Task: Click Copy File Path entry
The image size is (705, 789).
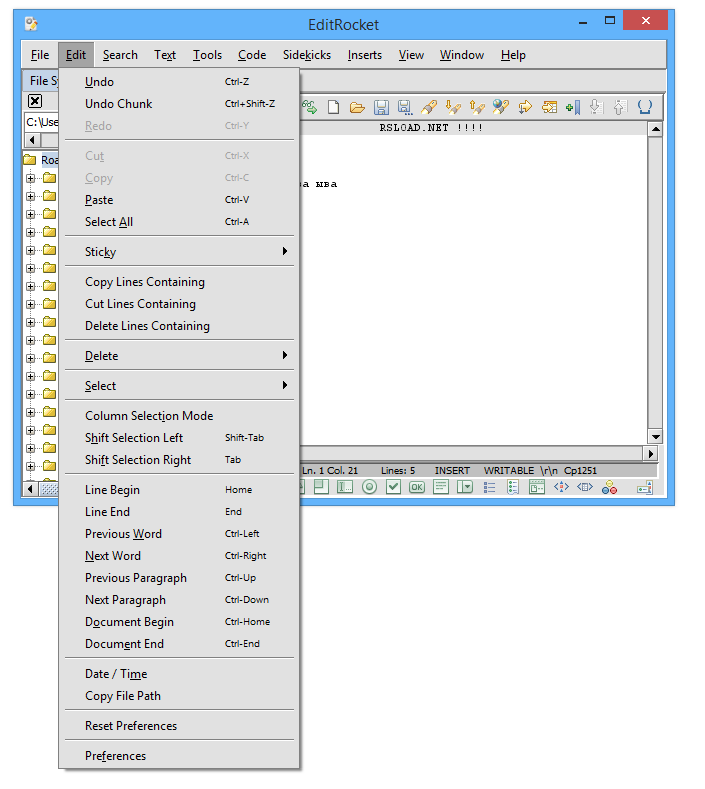Action: 179,696
